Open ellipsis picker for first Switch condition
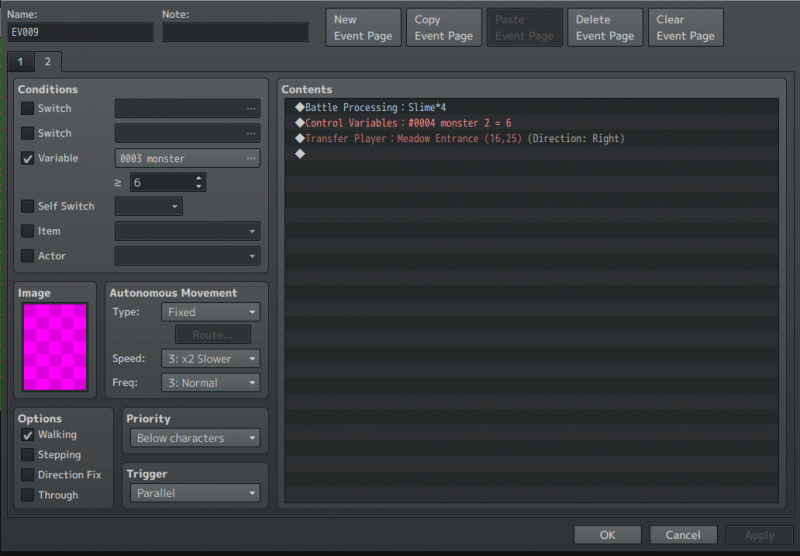 click(x=251, y=109)
